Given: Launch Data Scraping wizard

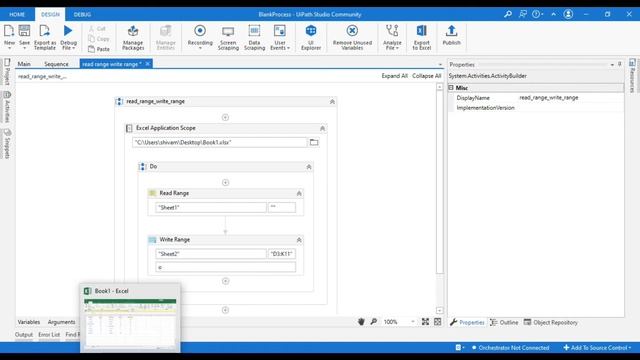Looking at the screenshot, I should click(254, 37).
